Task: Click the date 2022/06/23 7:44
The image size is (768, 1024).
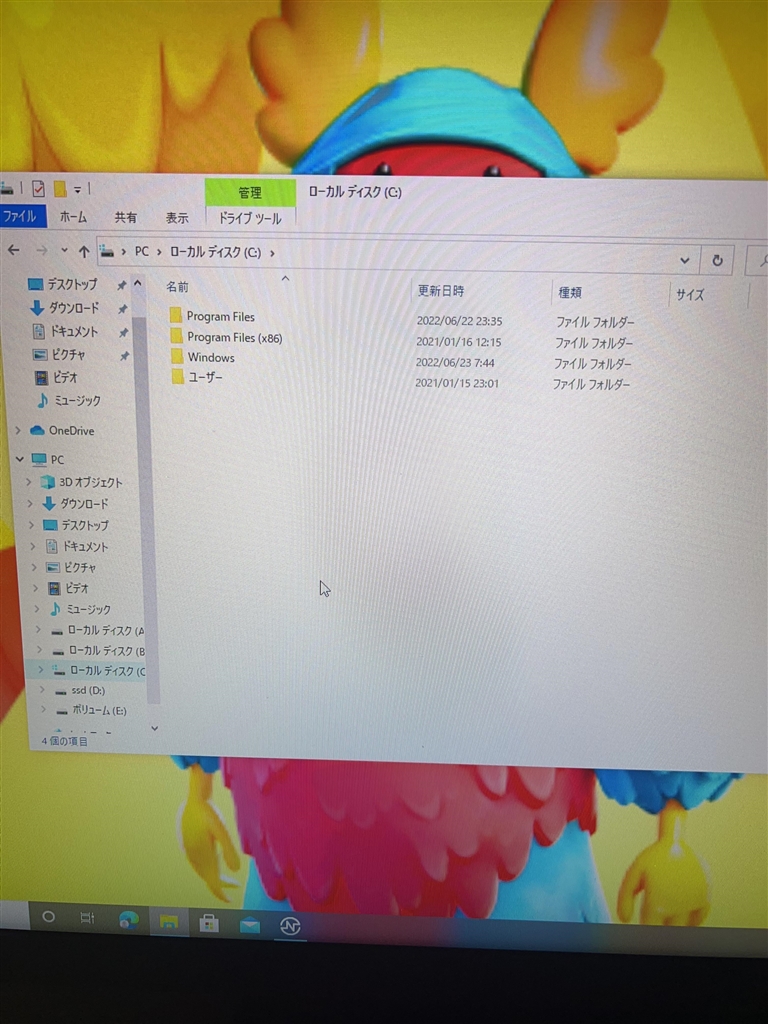Action: click(x=455, y=362)
